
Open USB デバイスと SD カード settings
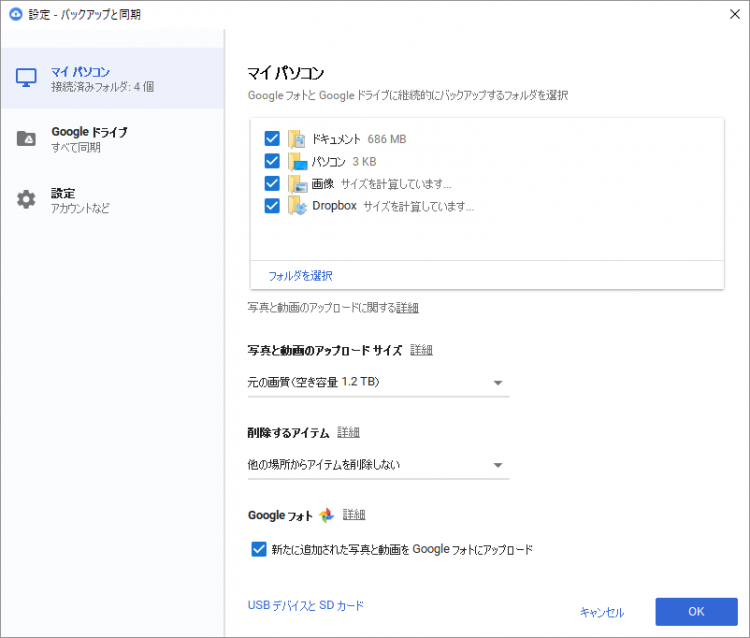[306, 605]
